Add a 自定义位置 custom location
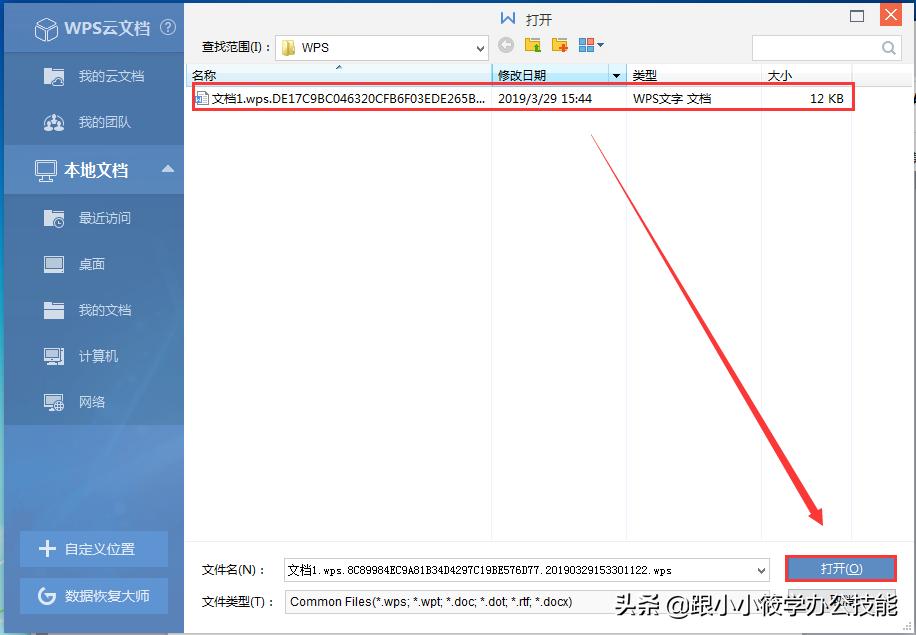The image size is (916, 635). pos(95,549)
